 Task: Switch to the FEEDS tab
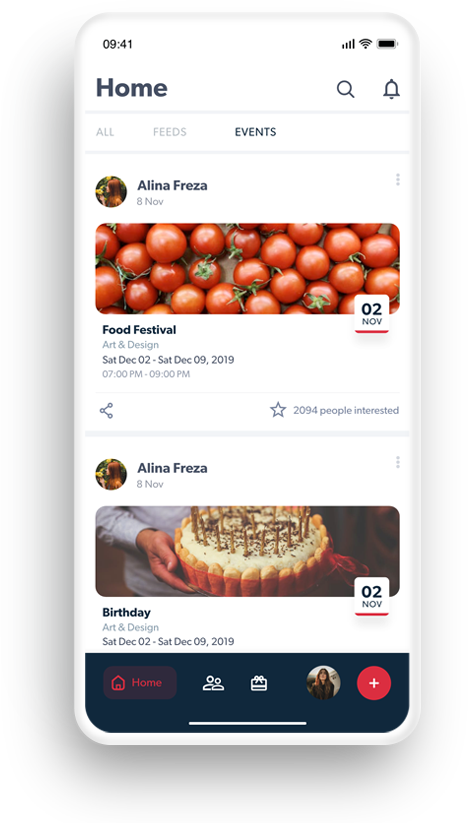pyautogui.click(x=169, y=132)
